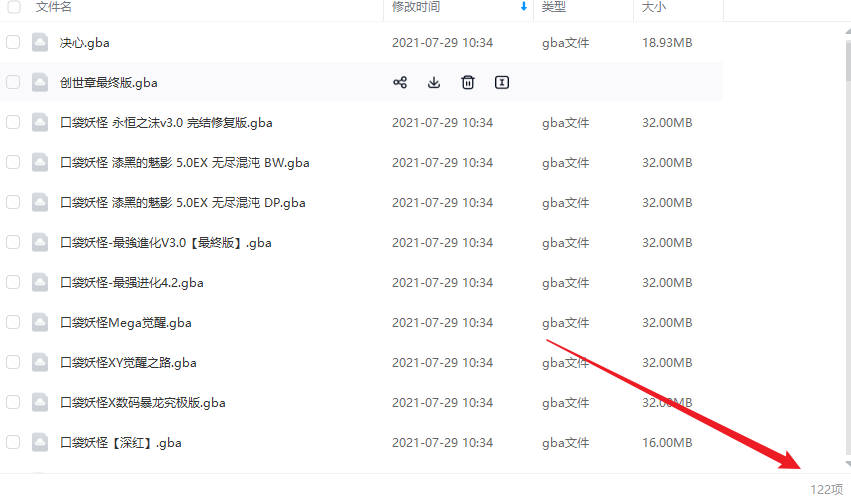Sort list by 文件名 column header

coord(53,7)
